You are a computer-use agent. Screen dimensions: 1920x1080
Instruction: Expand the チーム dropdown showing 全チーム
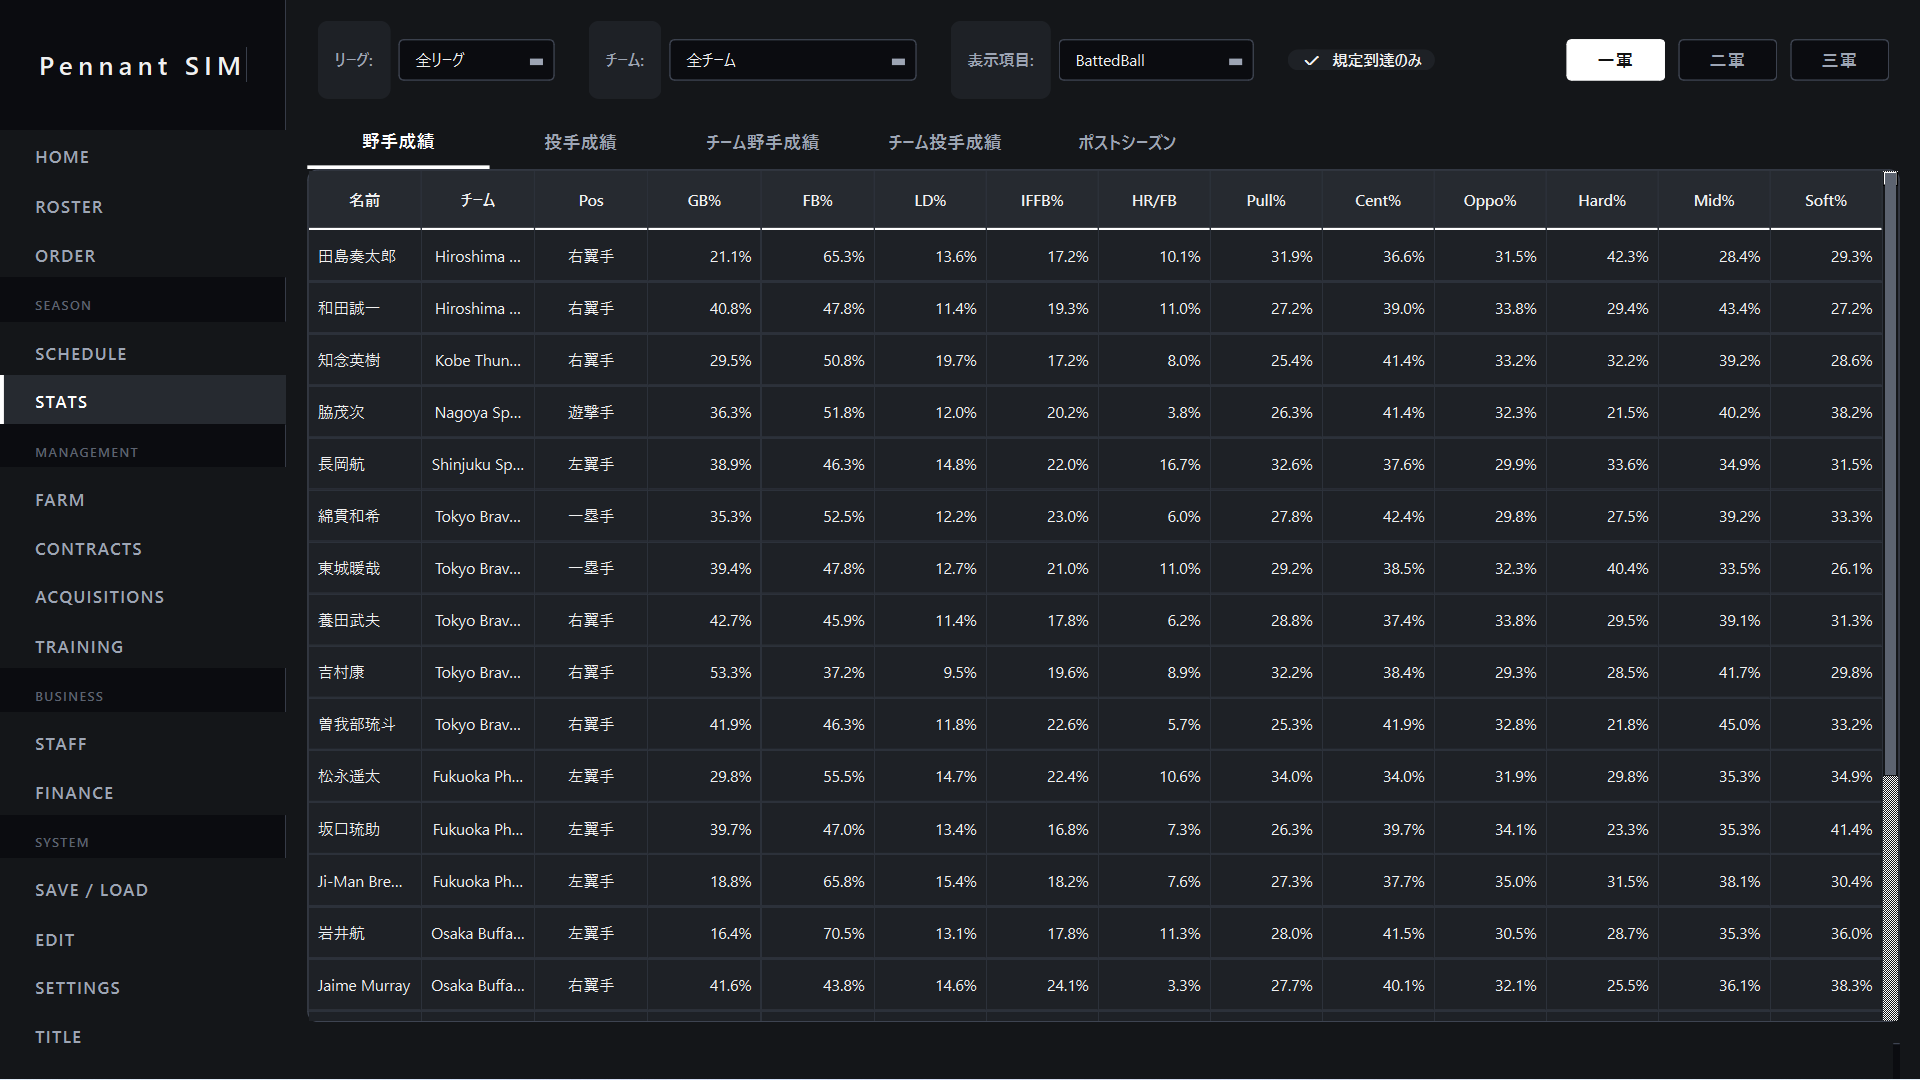tap(792, 61)
